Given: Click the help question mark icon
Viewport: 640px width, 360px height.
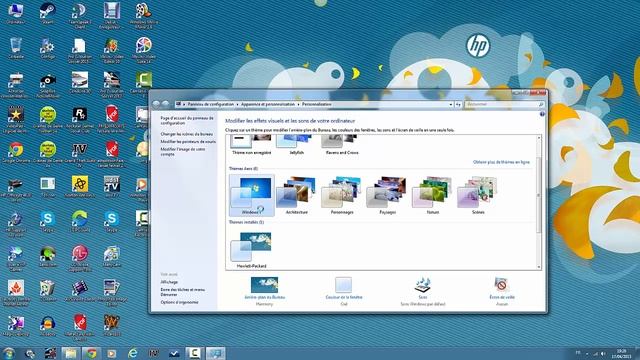Looking at the screenshot, I should (542, 114).
